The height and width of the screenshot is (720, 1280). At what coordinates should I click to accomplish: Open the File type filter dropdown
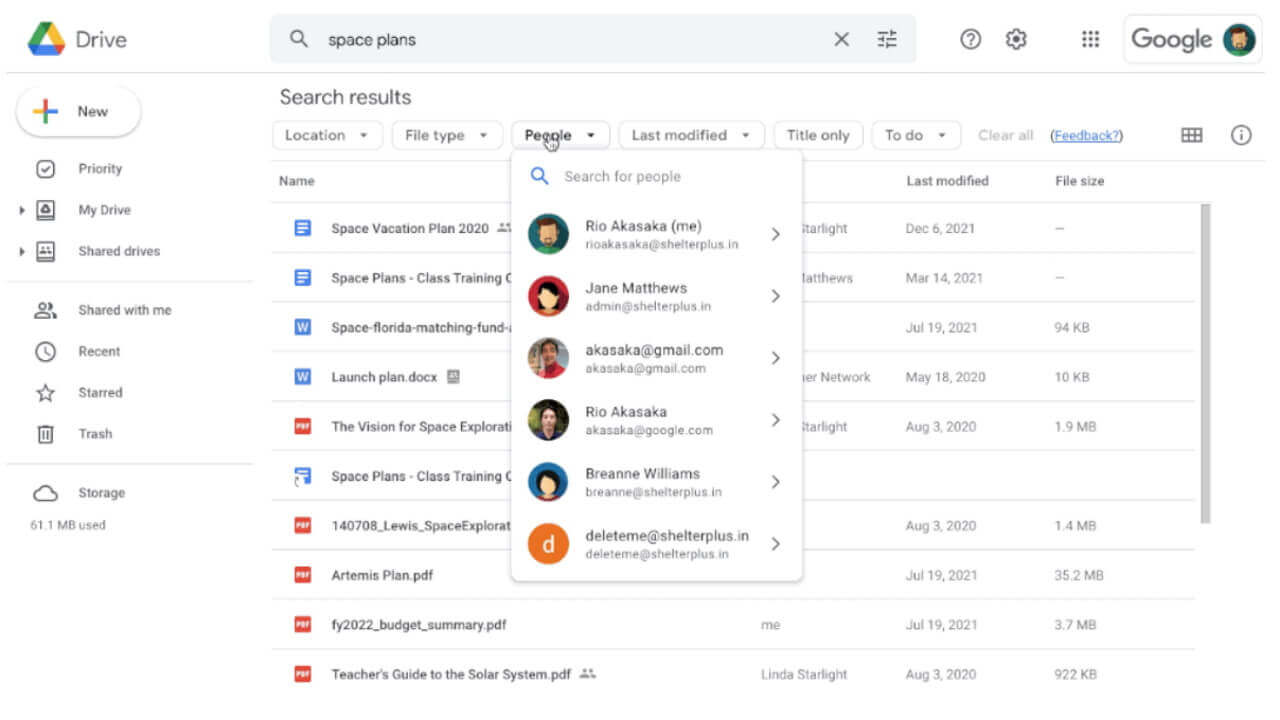(447, 134)
